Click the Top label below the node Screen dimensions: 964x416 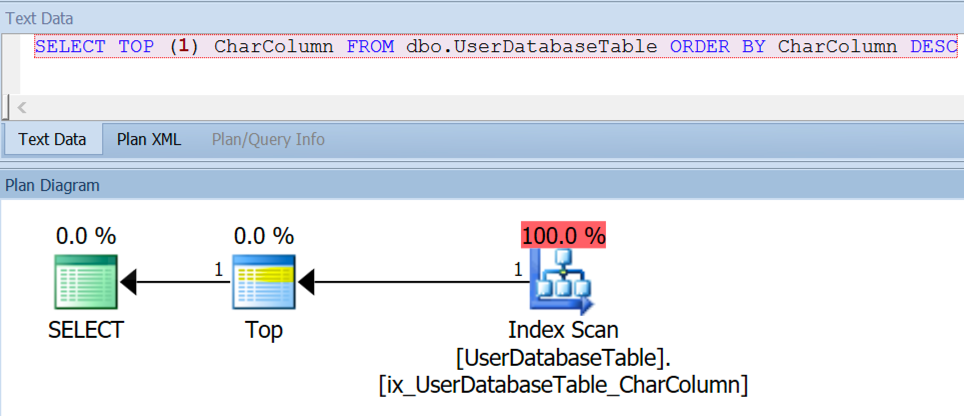point(263,330)
